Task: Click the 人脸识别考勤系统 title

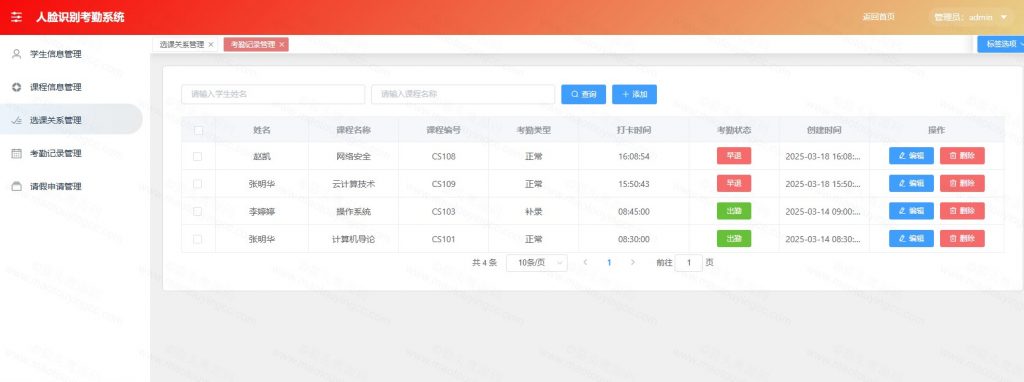Action: point(80,17)
